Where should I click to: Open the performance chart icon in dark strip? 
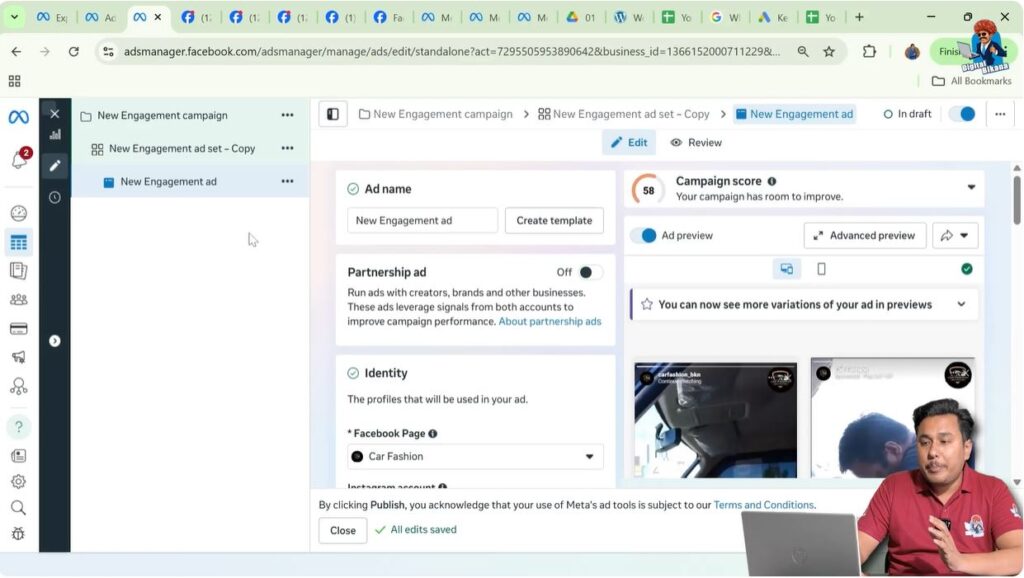pos(55,135)
